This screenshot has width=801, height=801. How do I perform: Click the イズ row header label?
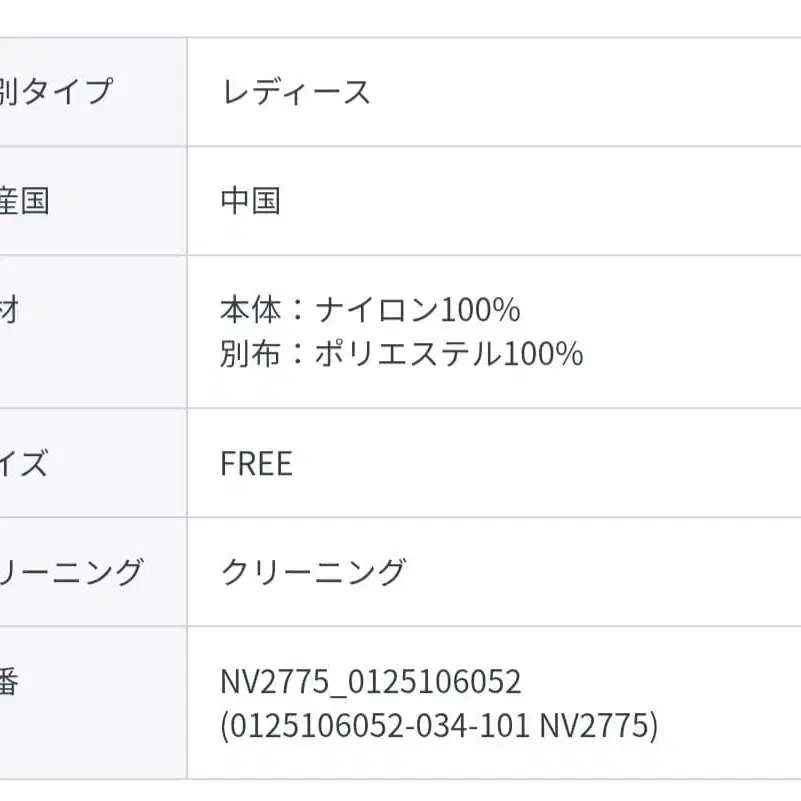coord(24,464)
